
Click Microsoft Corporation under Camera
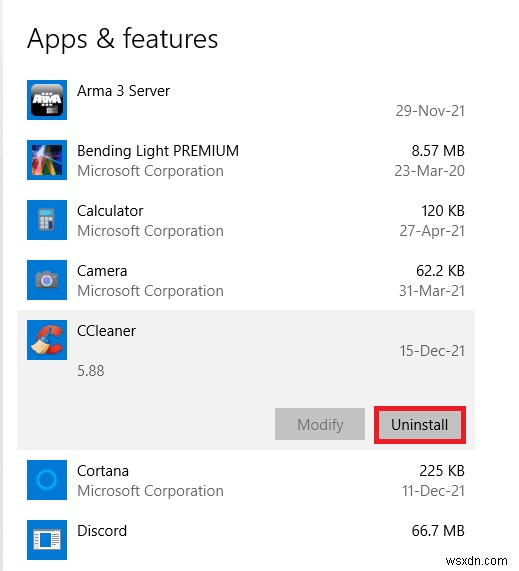(x=150, y=291)
